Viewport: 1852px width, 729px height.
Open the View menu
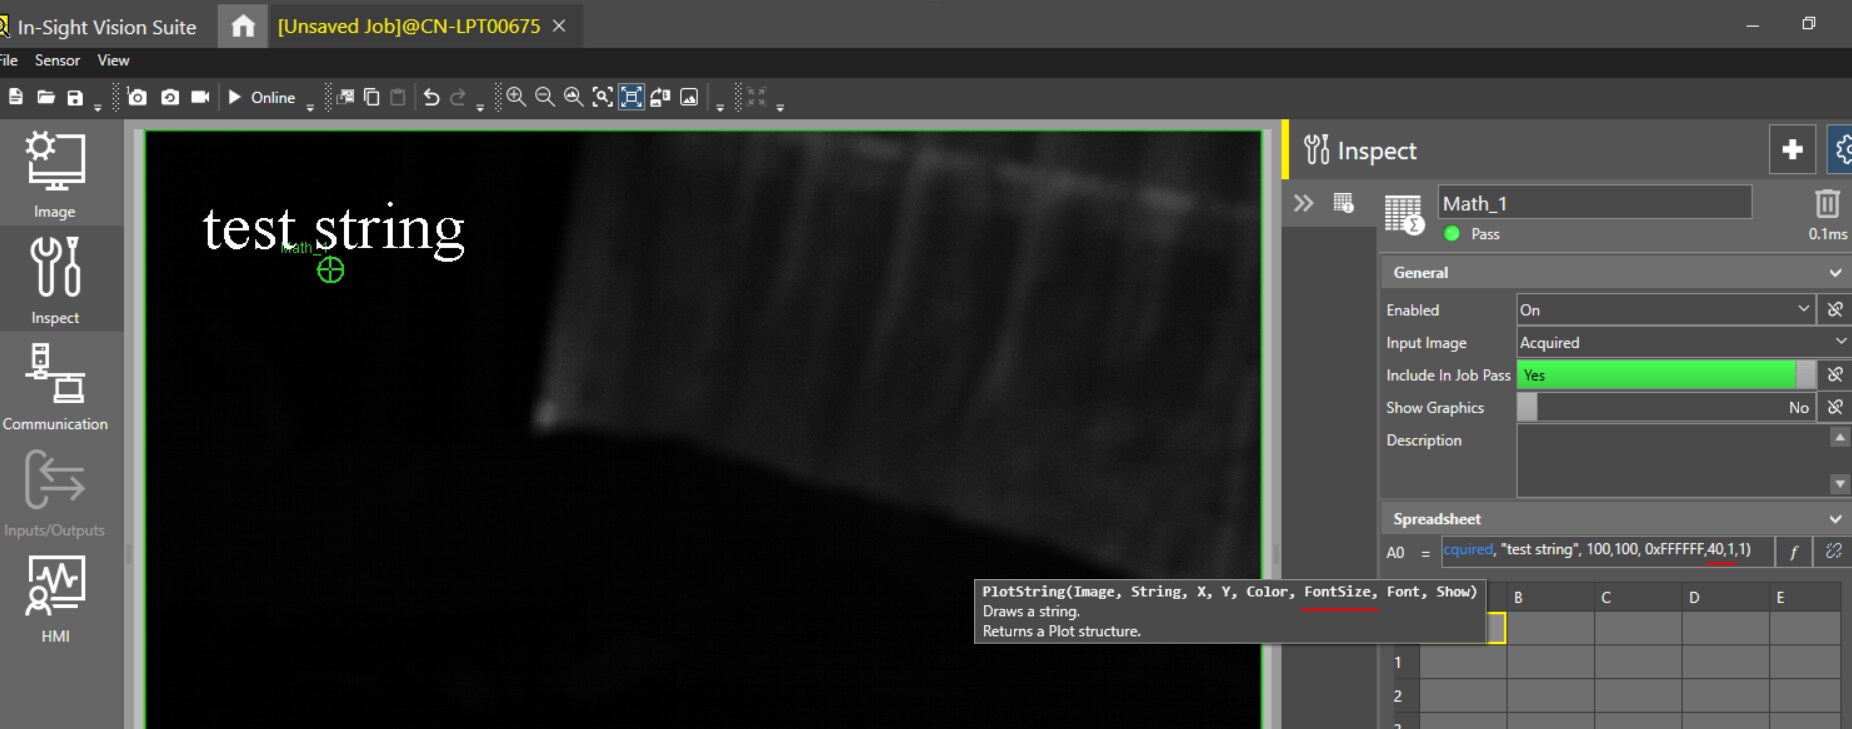[x=113, y=60]
